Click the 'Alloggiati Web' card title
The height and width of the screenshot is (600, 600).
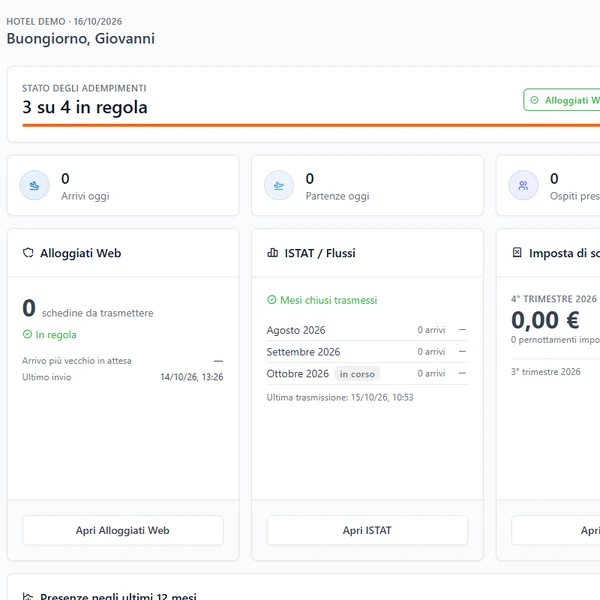click(x=80, y=253)
